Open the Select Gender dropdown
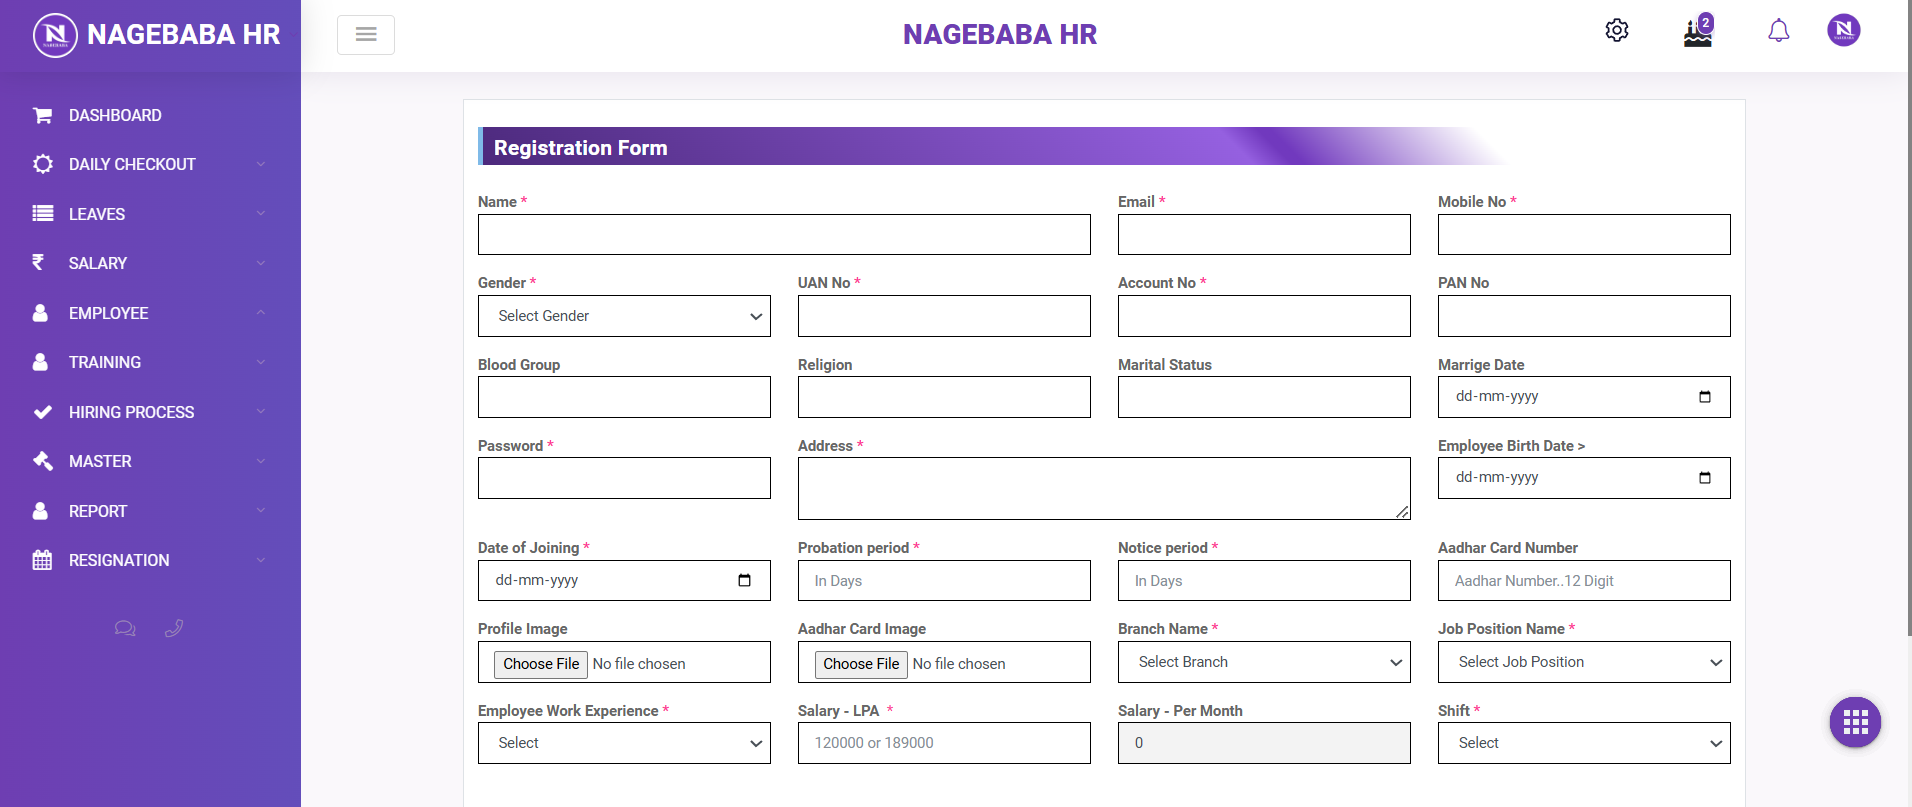Image resolution: width=1912 pixels, height=807 pixels. pos(624,316)
